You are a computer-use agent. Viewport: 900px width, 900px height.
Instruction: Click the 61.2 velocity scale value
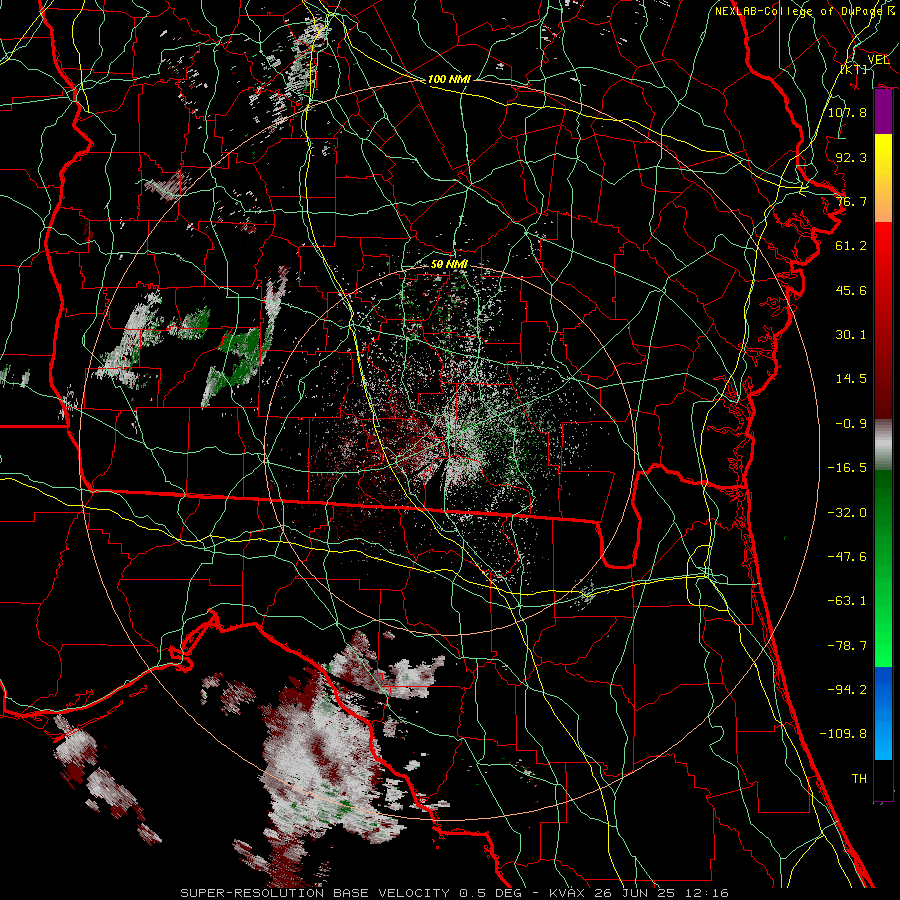tap(851, 246)
